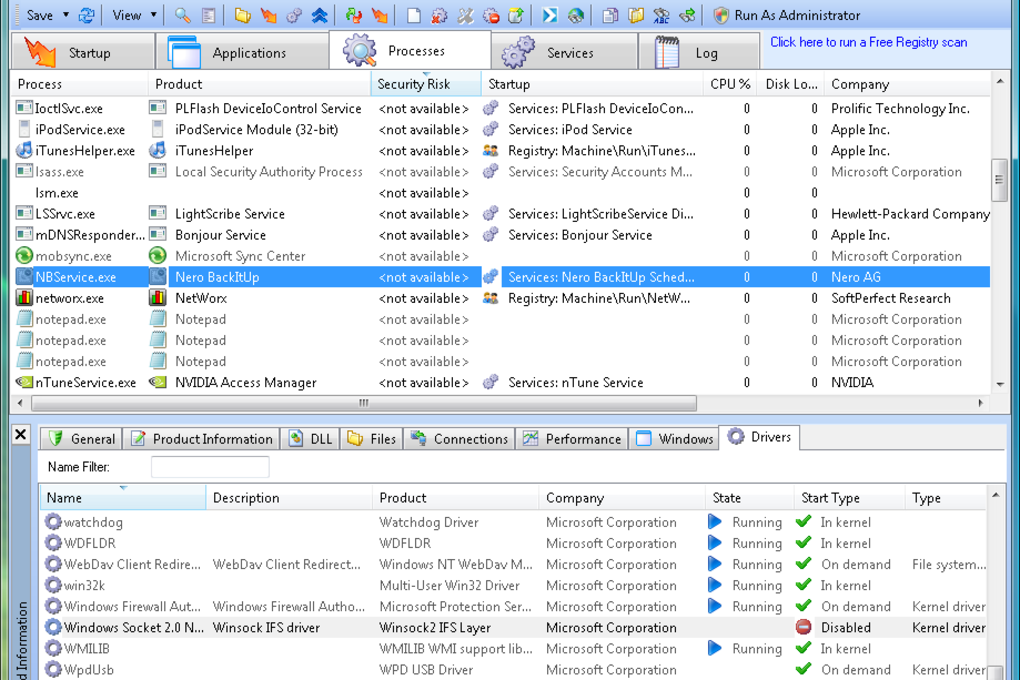Click the gear icon next to watchdog driver
The height and width of the screenshot is (680, 1020).
click(53, 522)
